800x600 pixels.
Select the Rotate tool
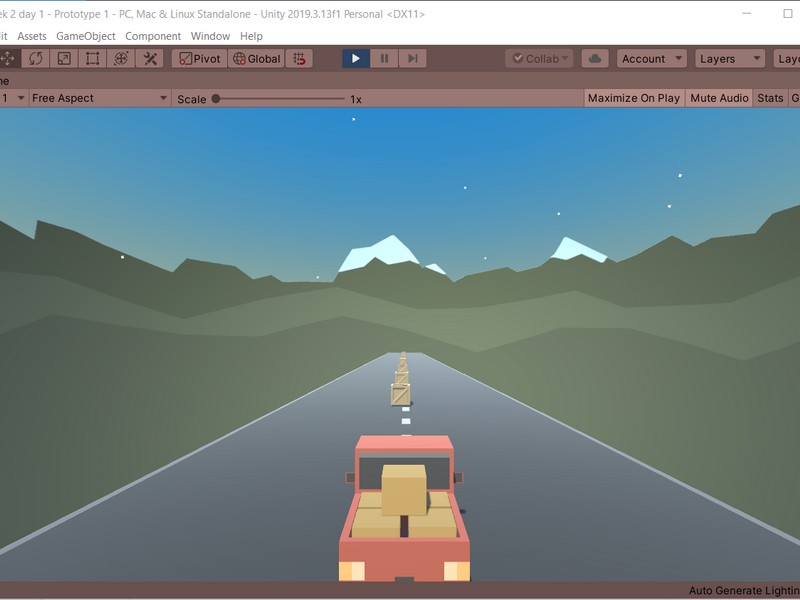[34, 58]
